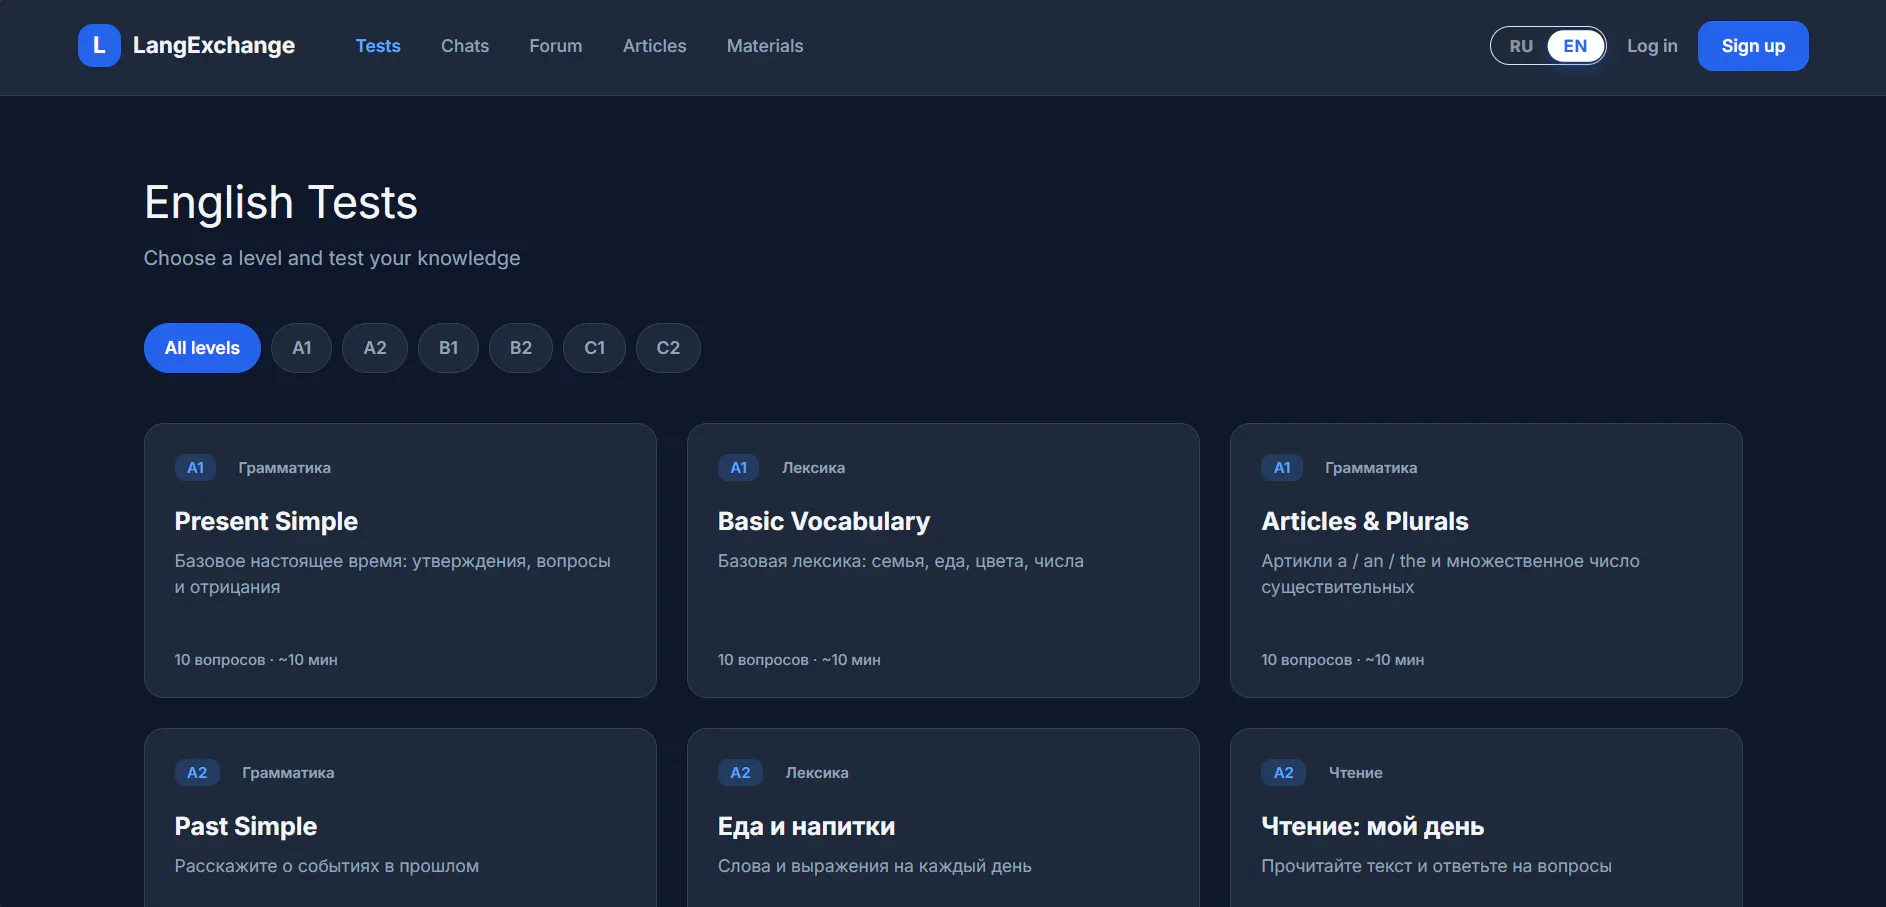
Task: Click the Лексика label on Еда и напитки card
Action: 817,773
